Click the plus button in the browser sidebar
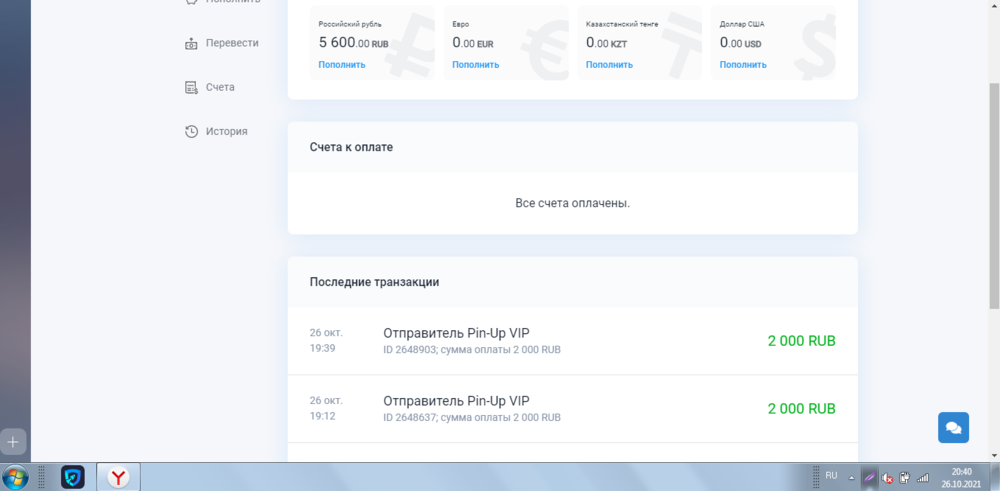 pos(13,441)
